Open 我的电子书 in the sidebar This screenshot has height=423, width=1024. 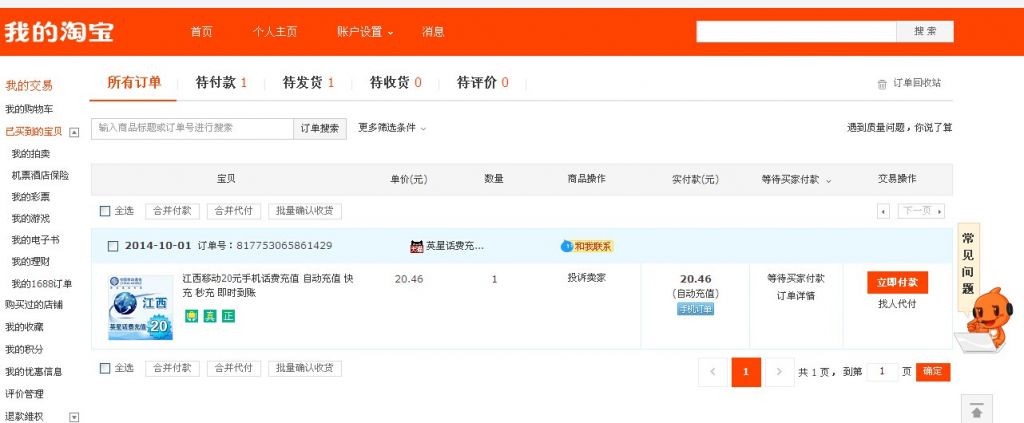pyautogui.click(x=35, y=240)
